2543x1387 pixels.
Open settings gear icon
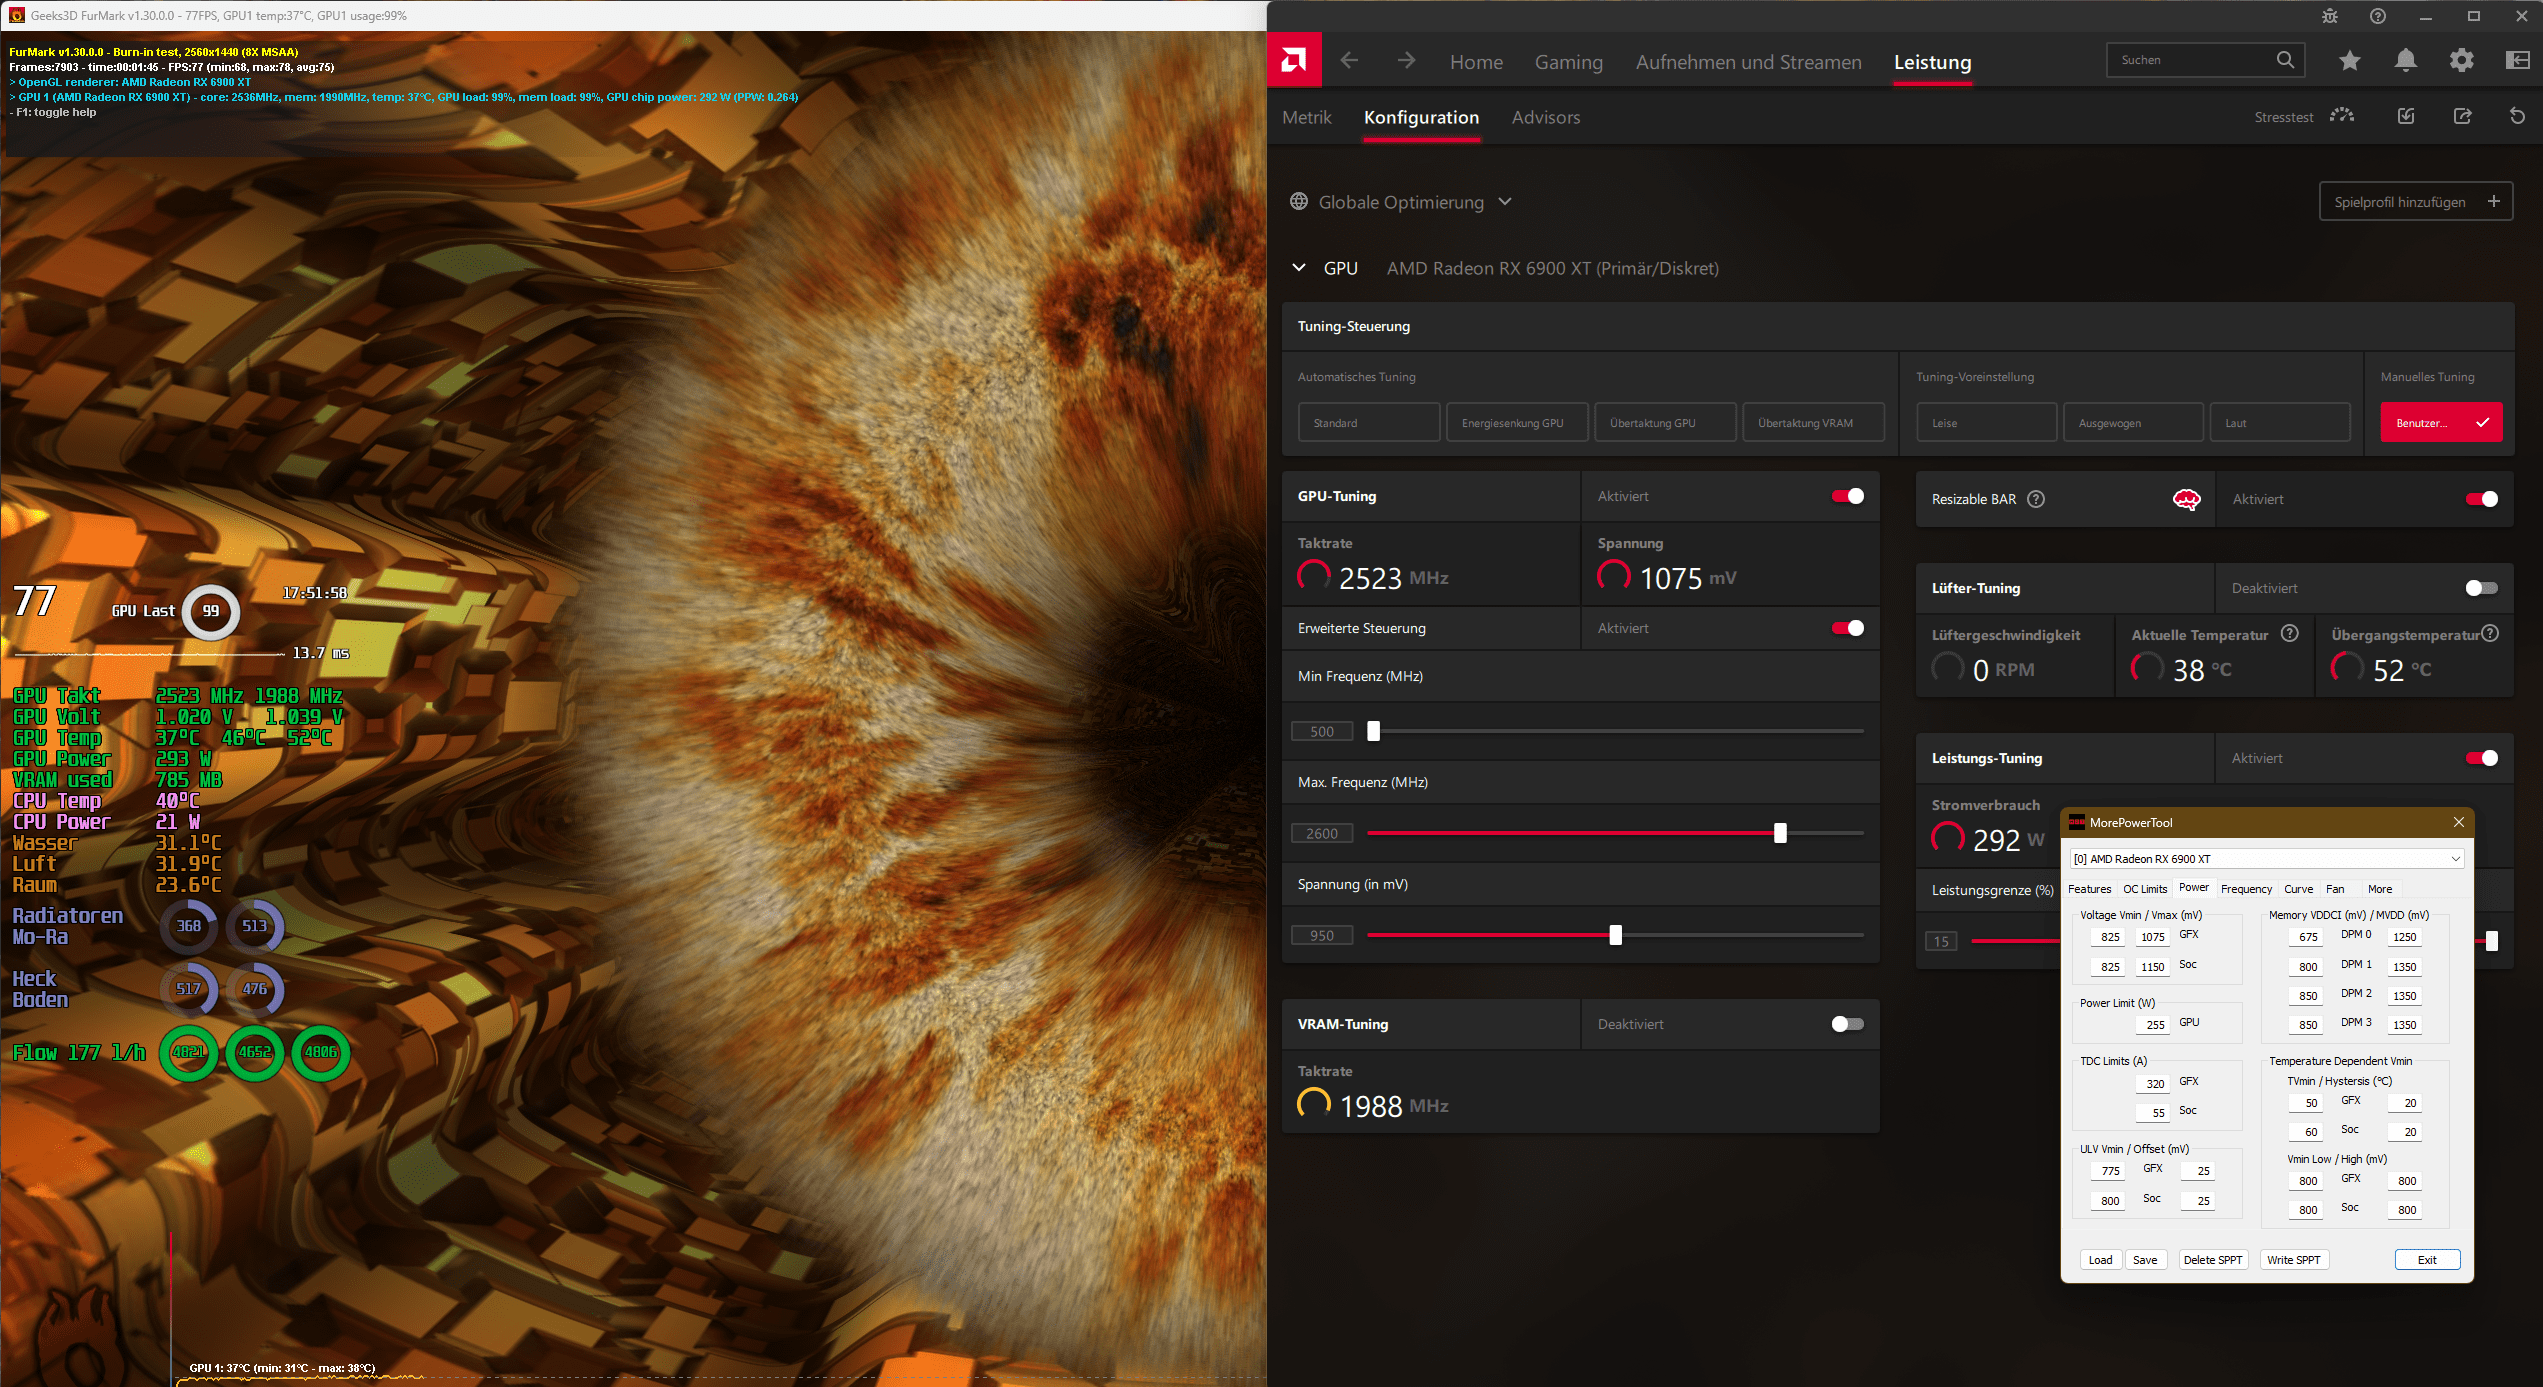2462,61
